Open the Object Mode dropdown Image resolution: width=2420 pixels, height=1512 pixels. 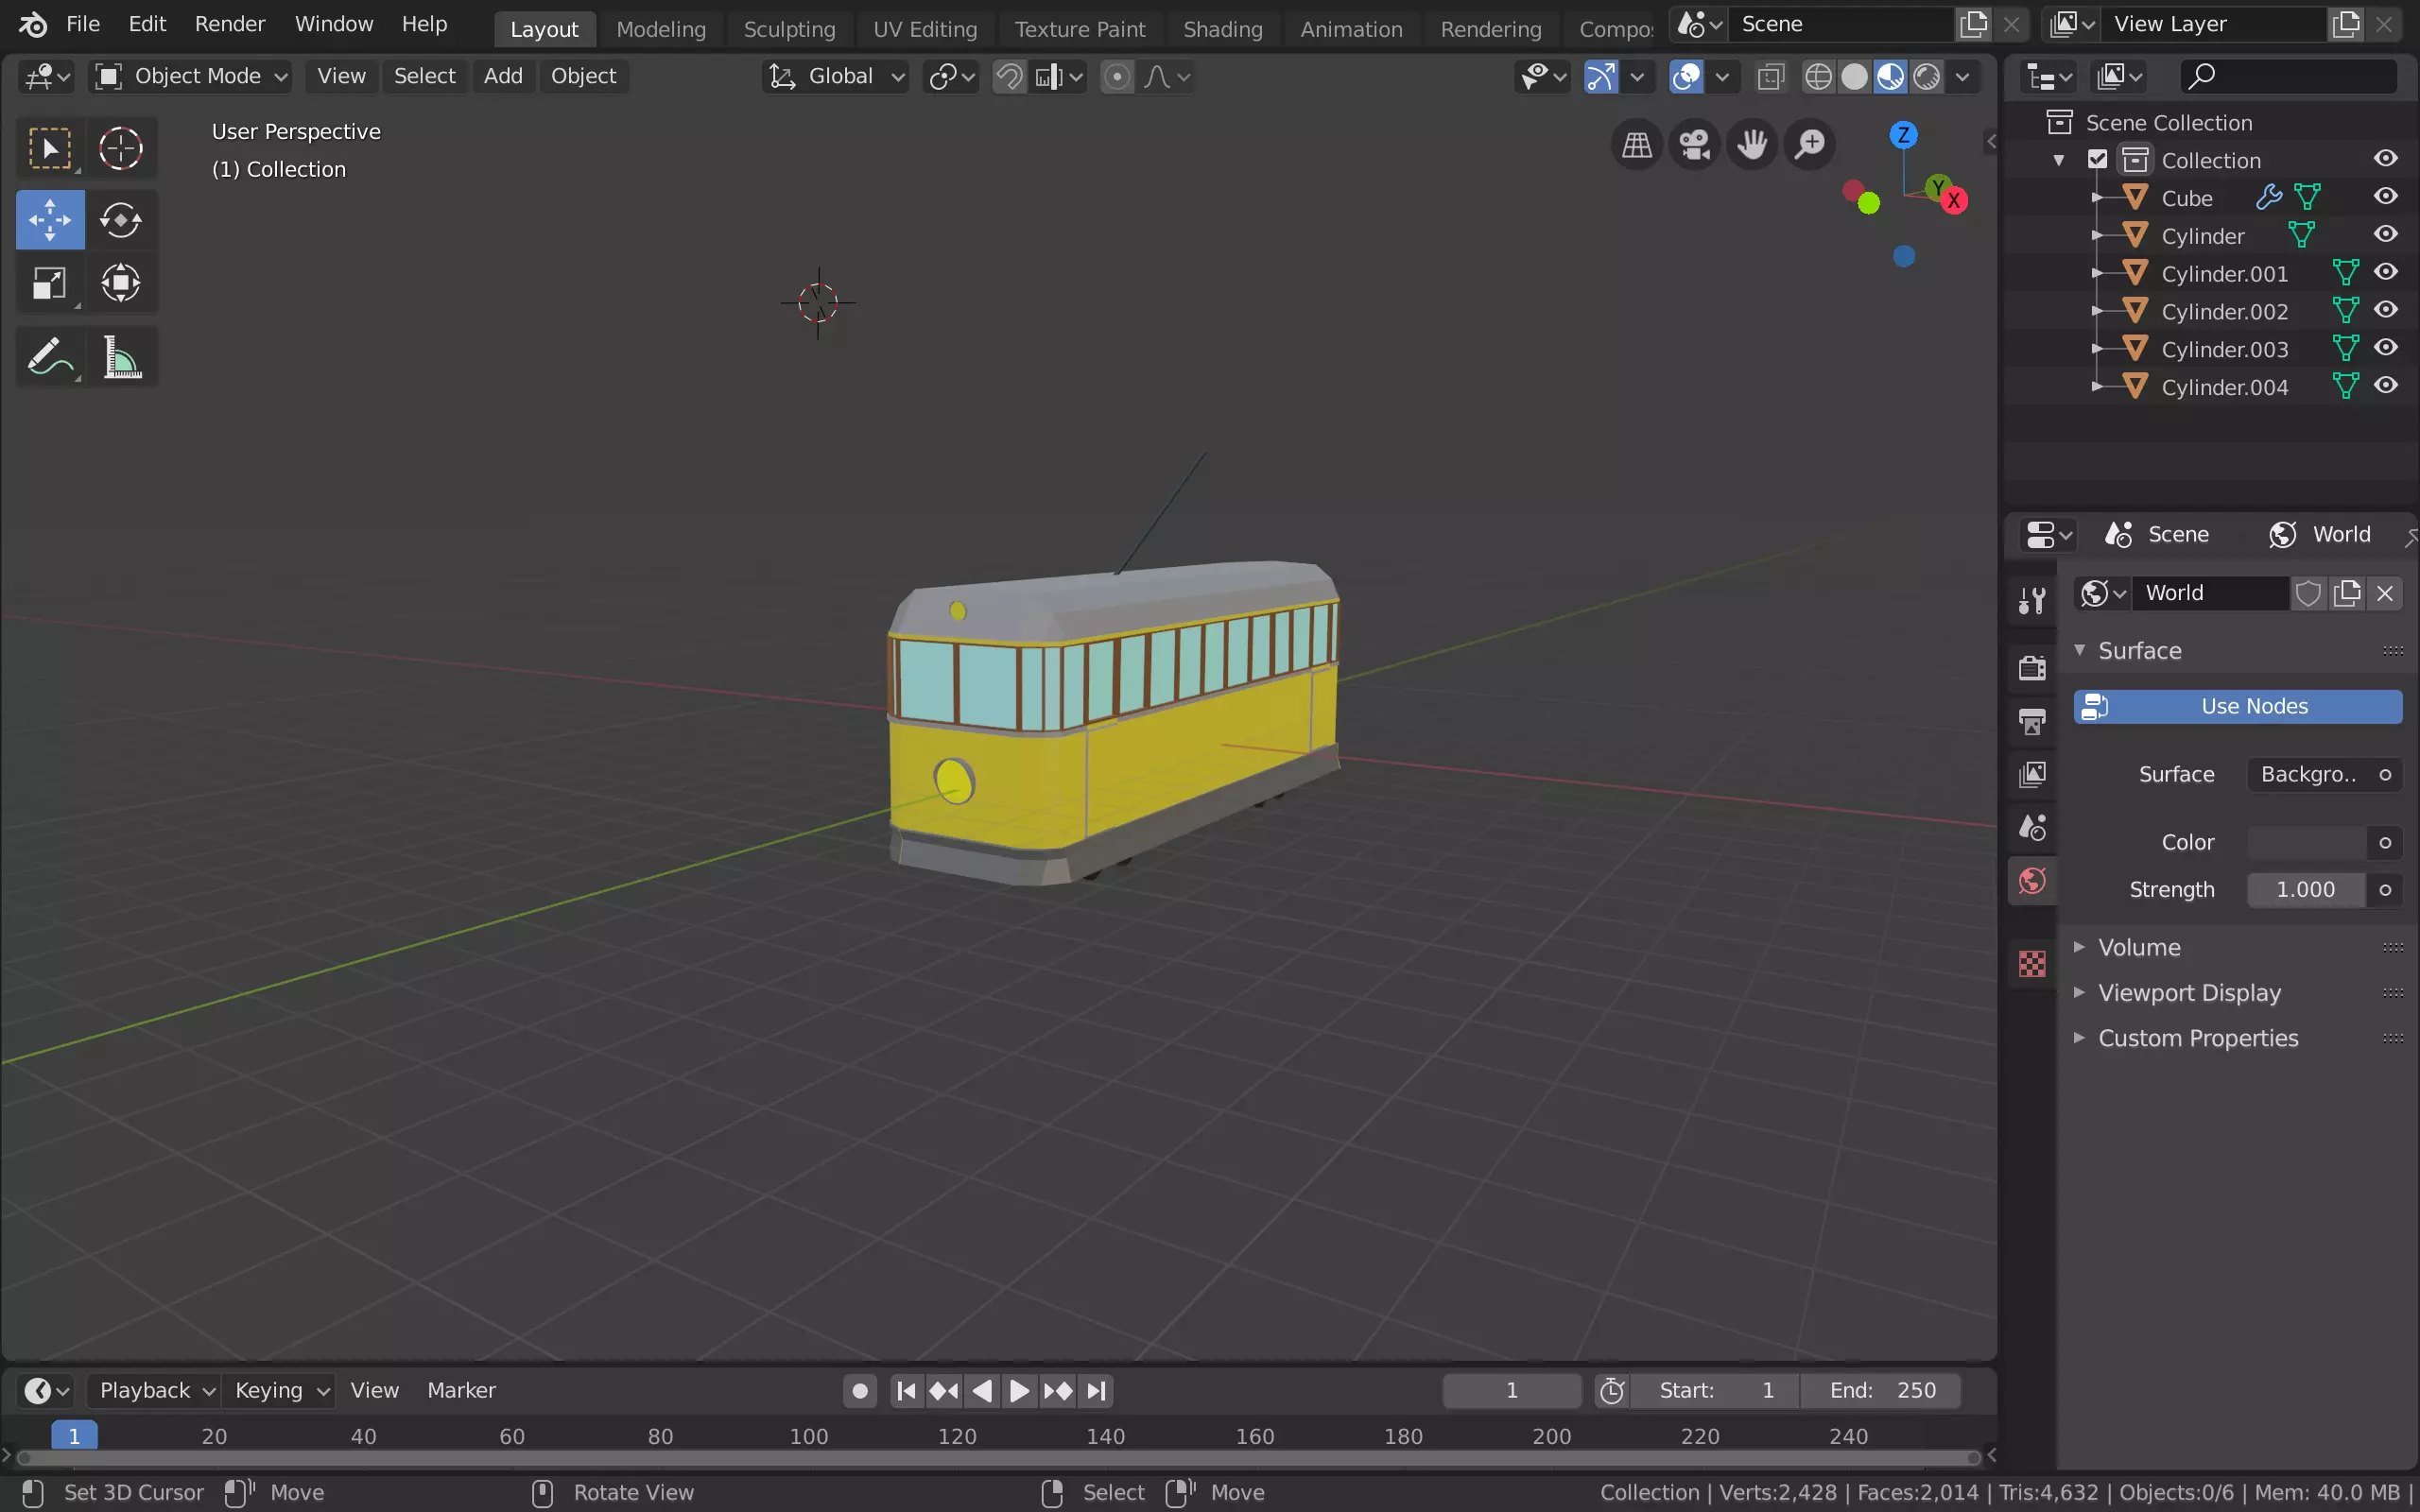pos(190,76)
